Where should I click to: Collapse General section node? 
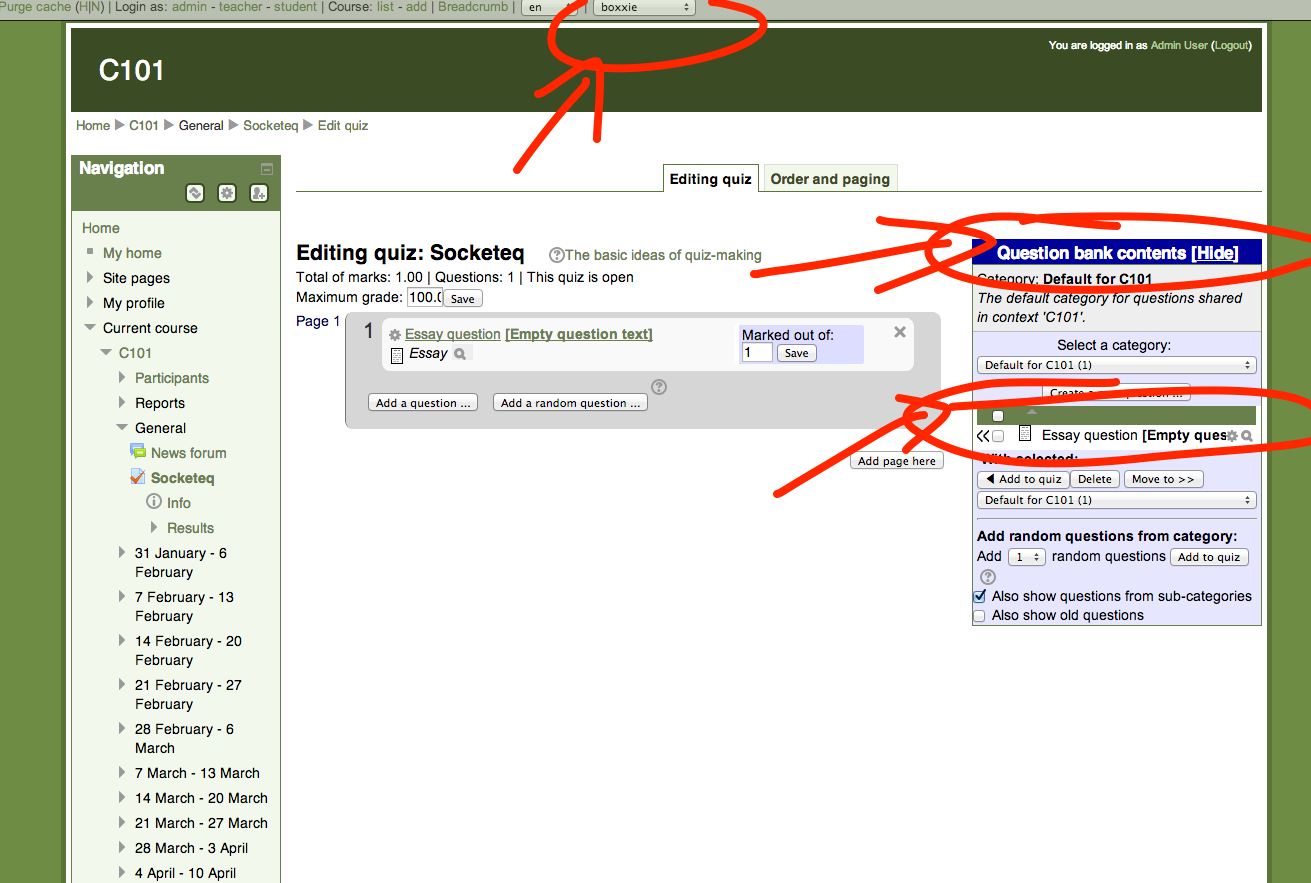point(122,428)
